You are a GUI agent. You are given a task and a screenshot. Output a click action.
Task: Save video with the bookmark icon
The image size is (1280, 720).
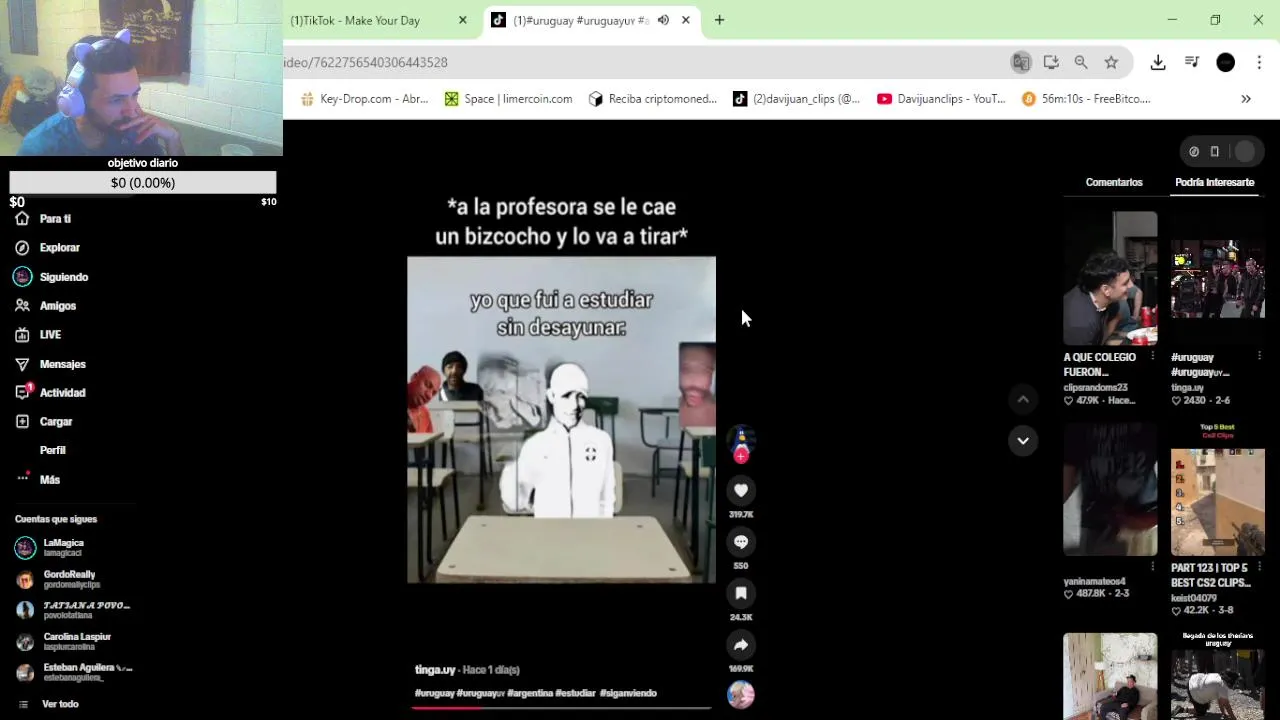741,593
